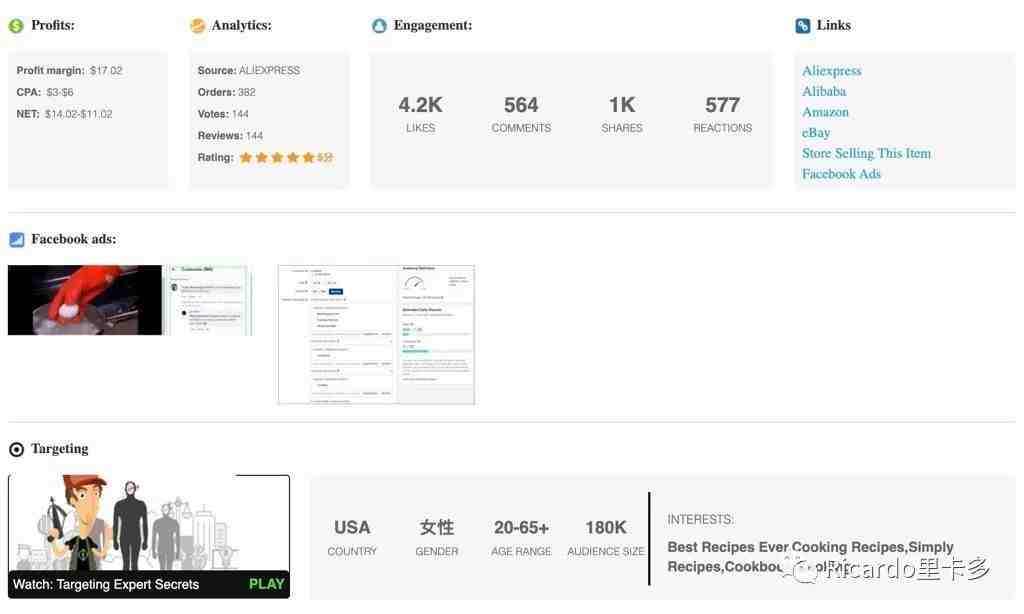The image size is (1024, 614).
Task: Open the Facebook Ads link
Action: click(x=841, y=174)
